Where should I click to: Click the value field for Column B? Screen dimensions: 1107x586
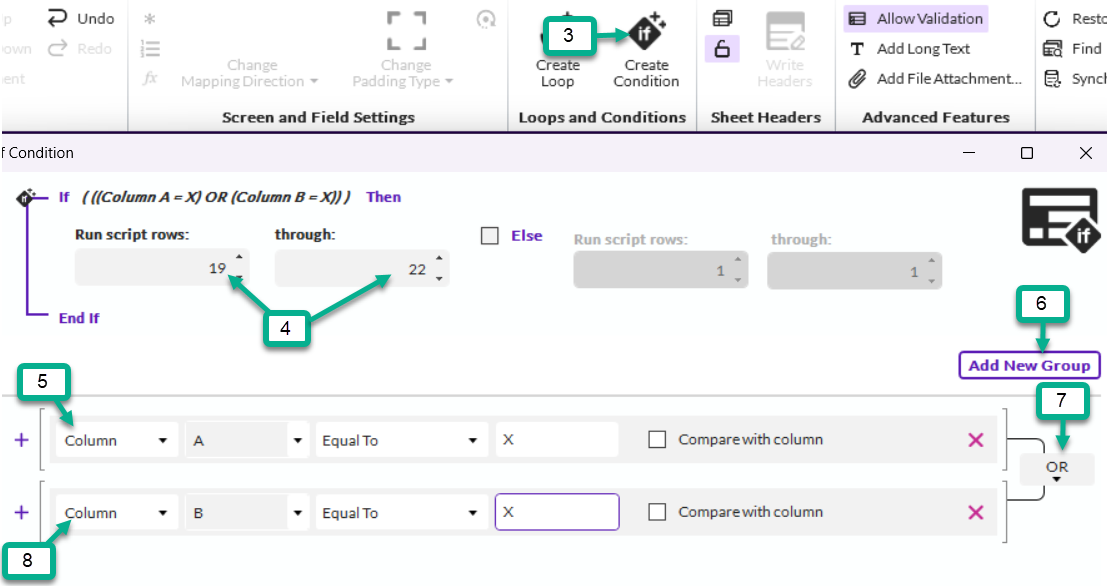coord(556,513)
